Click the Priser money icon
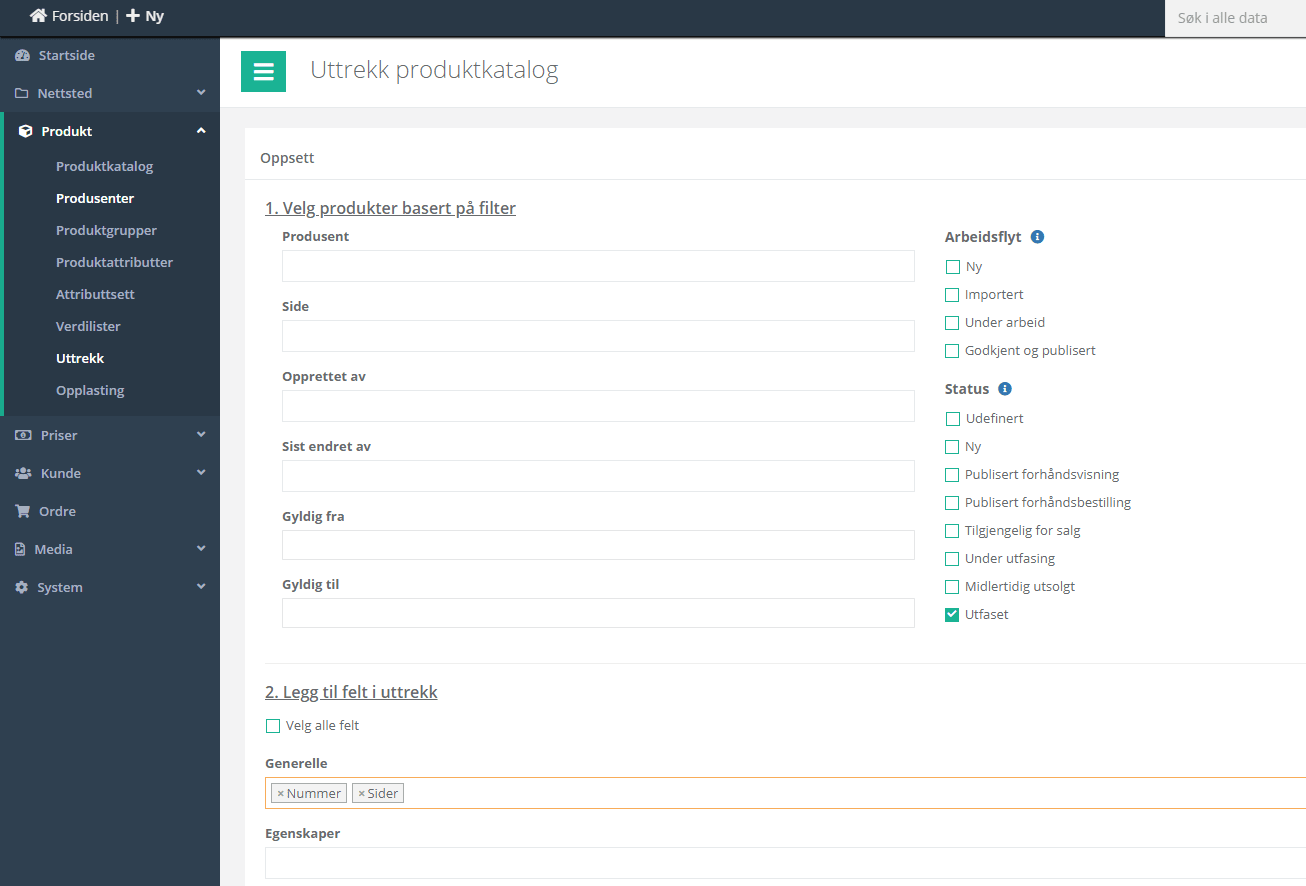The width and height of the screenshot is (1306, 886). (x=22, y=435)
